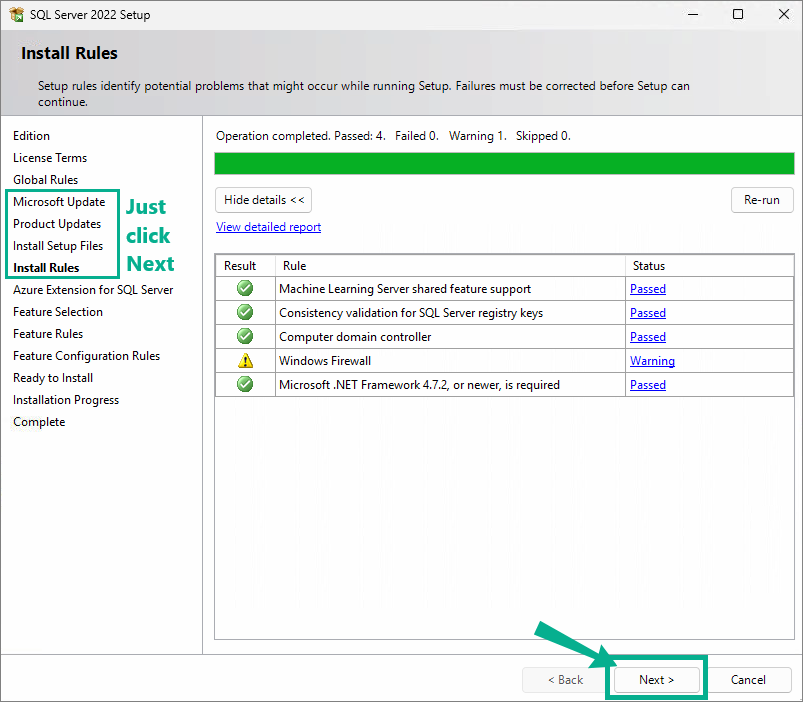This screenshot has width=803, height=702.
Task: Click the Rule column header
Action: click(450, 266)
